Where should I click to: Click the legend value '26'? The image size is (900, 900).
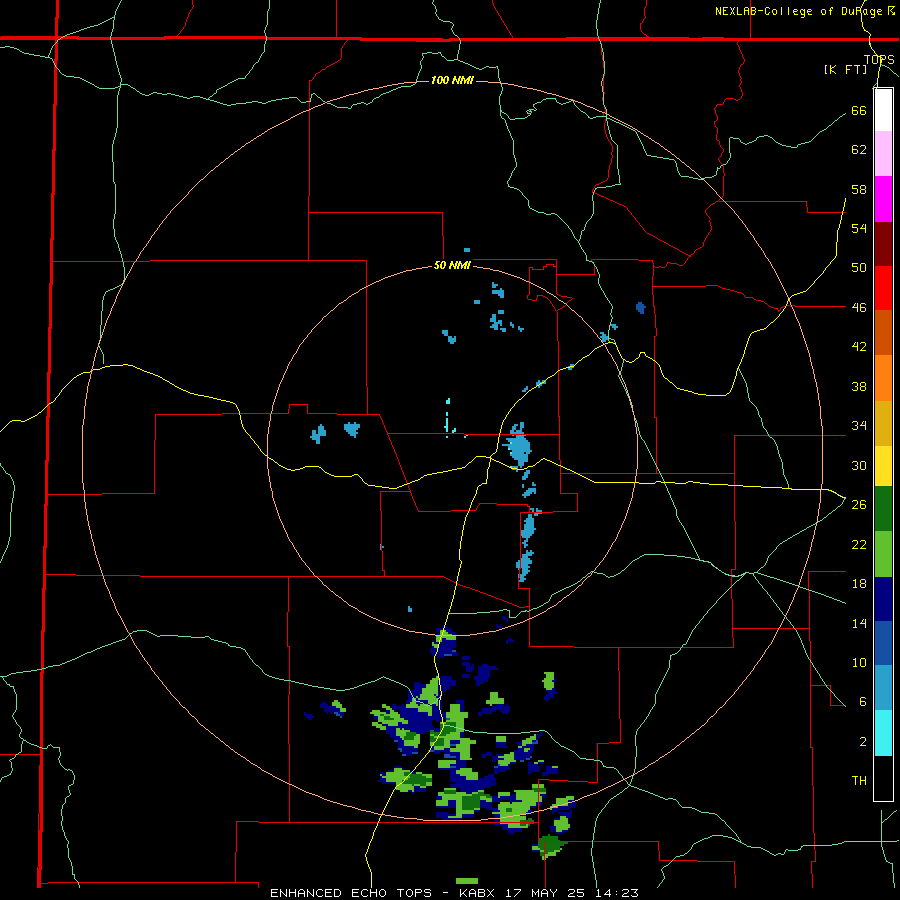point(859,505)
